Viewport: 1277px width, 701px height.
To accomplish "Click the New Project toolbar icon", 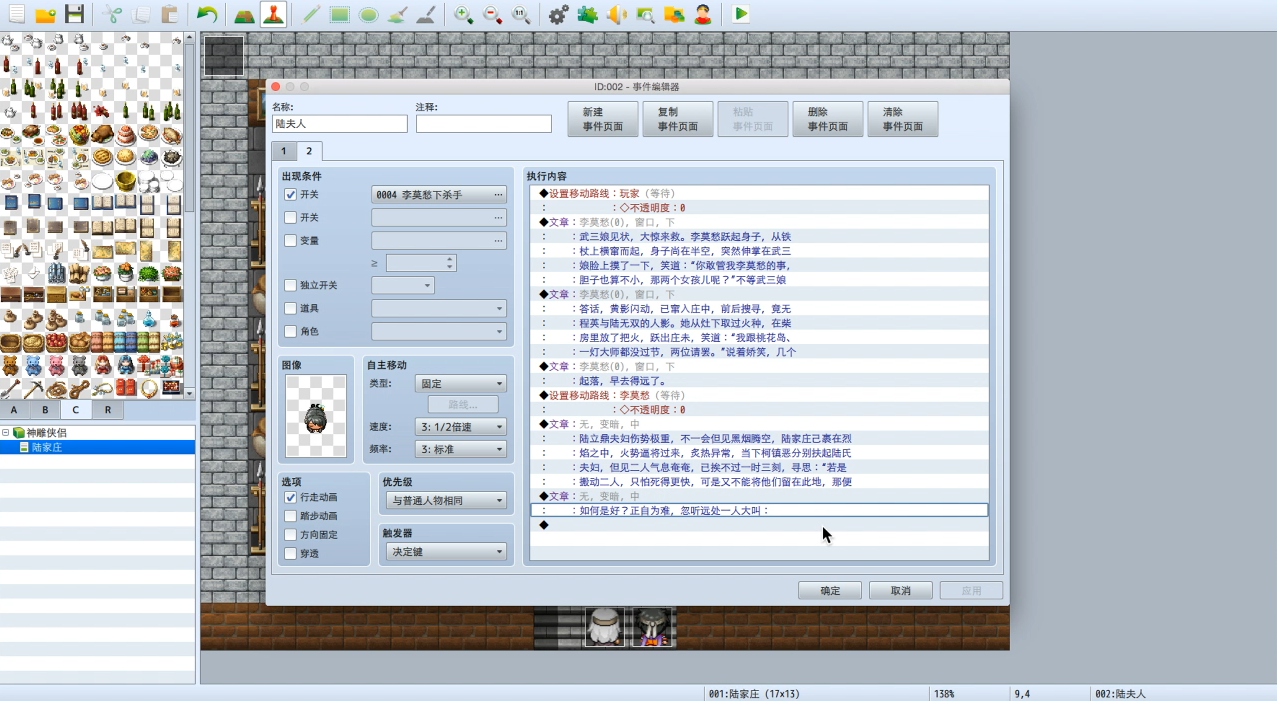I will (16, 14).
